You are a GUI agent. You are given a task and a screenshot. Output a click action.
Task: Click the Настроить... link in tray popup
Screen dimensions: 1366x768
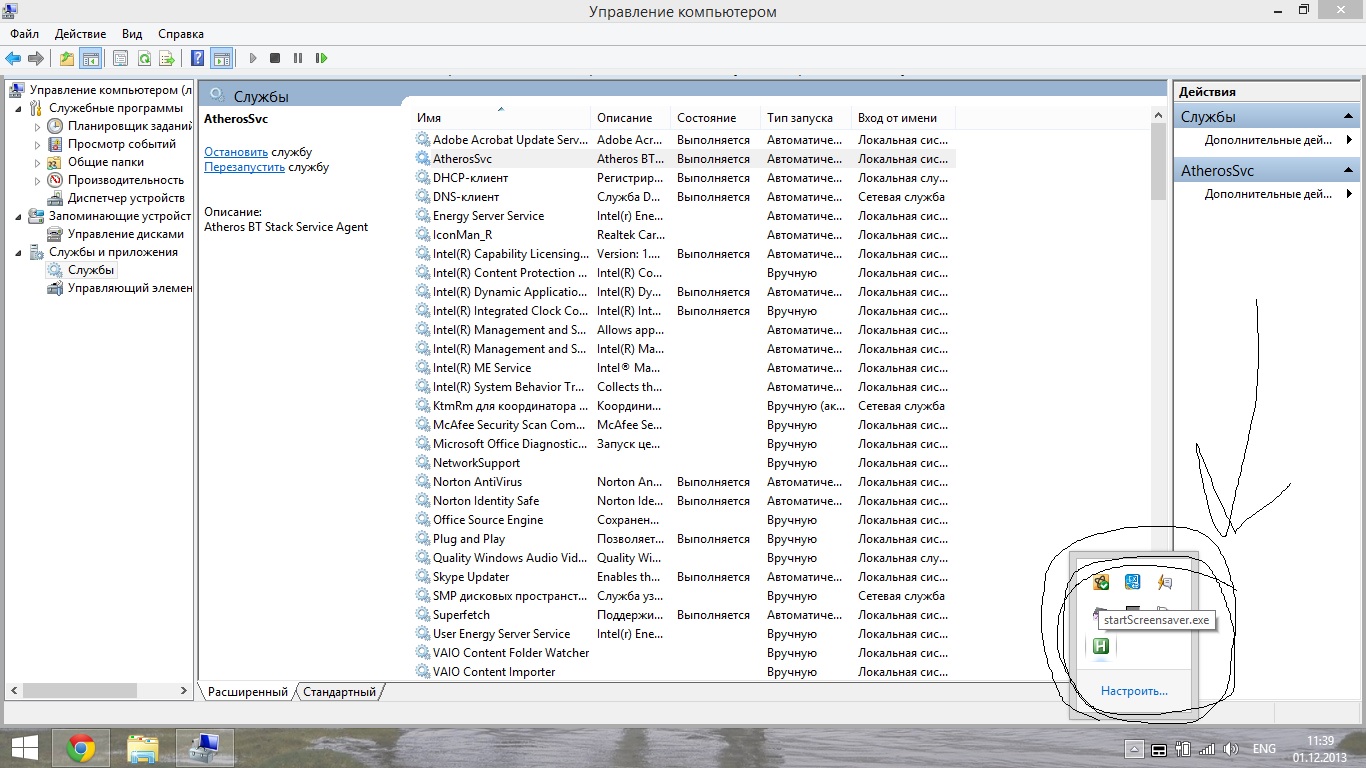point(1134,691)
